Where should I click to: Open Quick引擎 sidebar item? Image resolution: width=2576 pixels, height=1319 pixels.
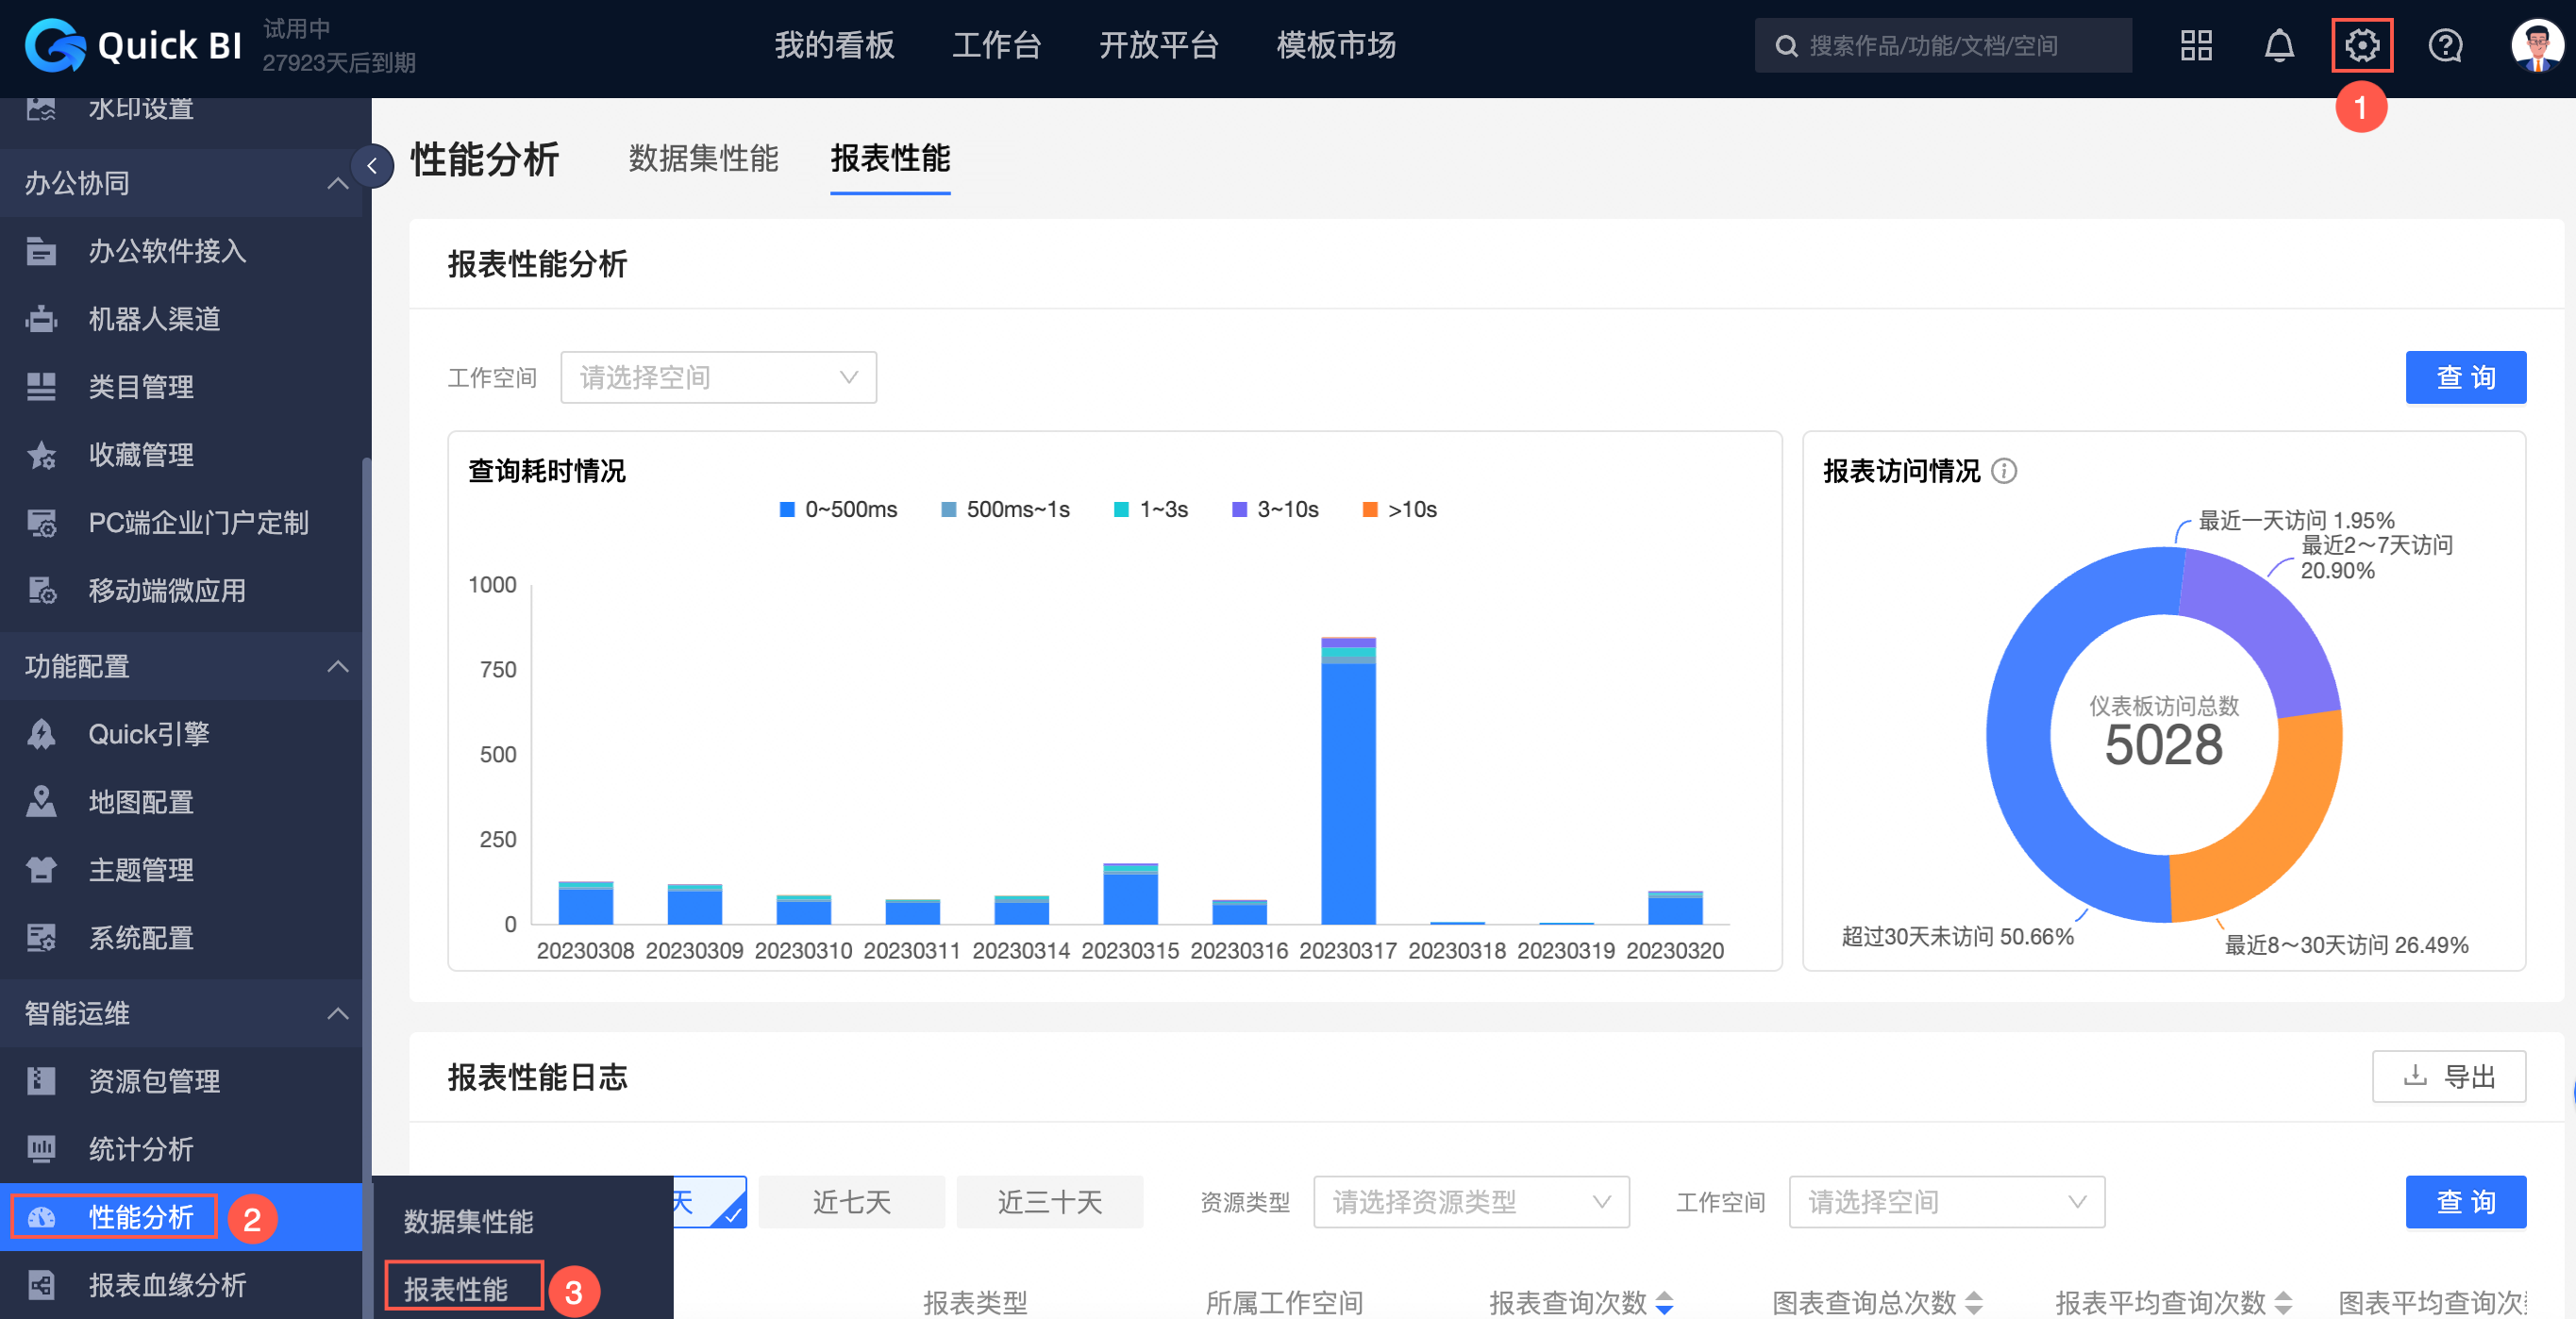coord(181,733)
